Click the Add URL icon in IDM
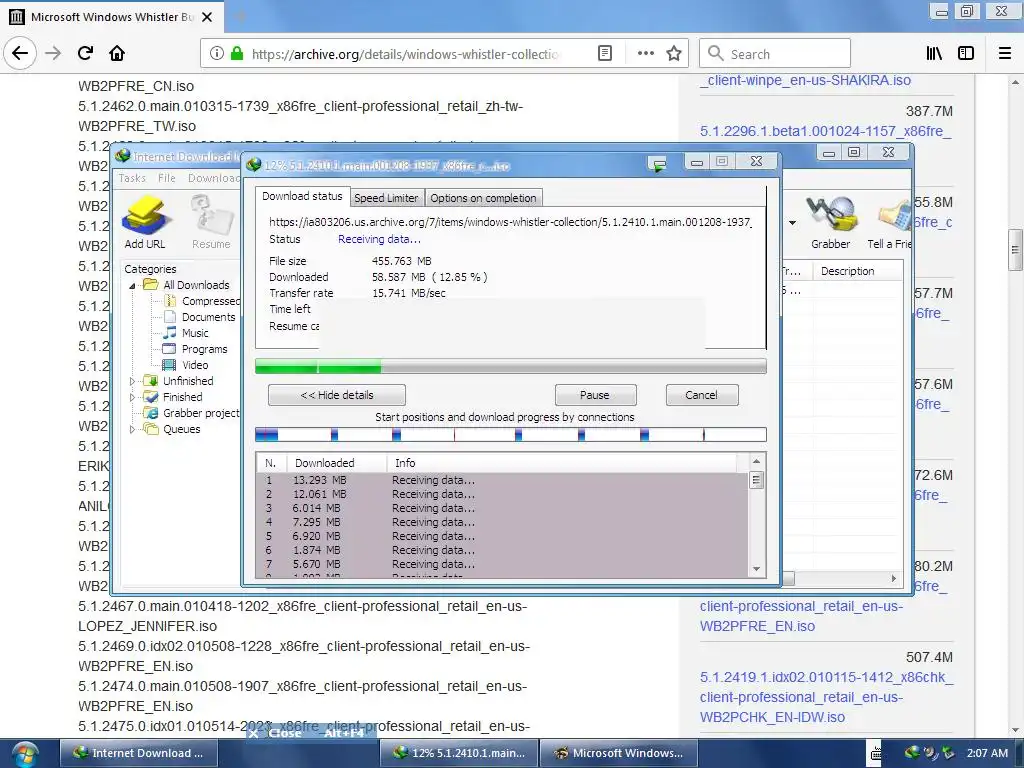 tap(146, 222)
